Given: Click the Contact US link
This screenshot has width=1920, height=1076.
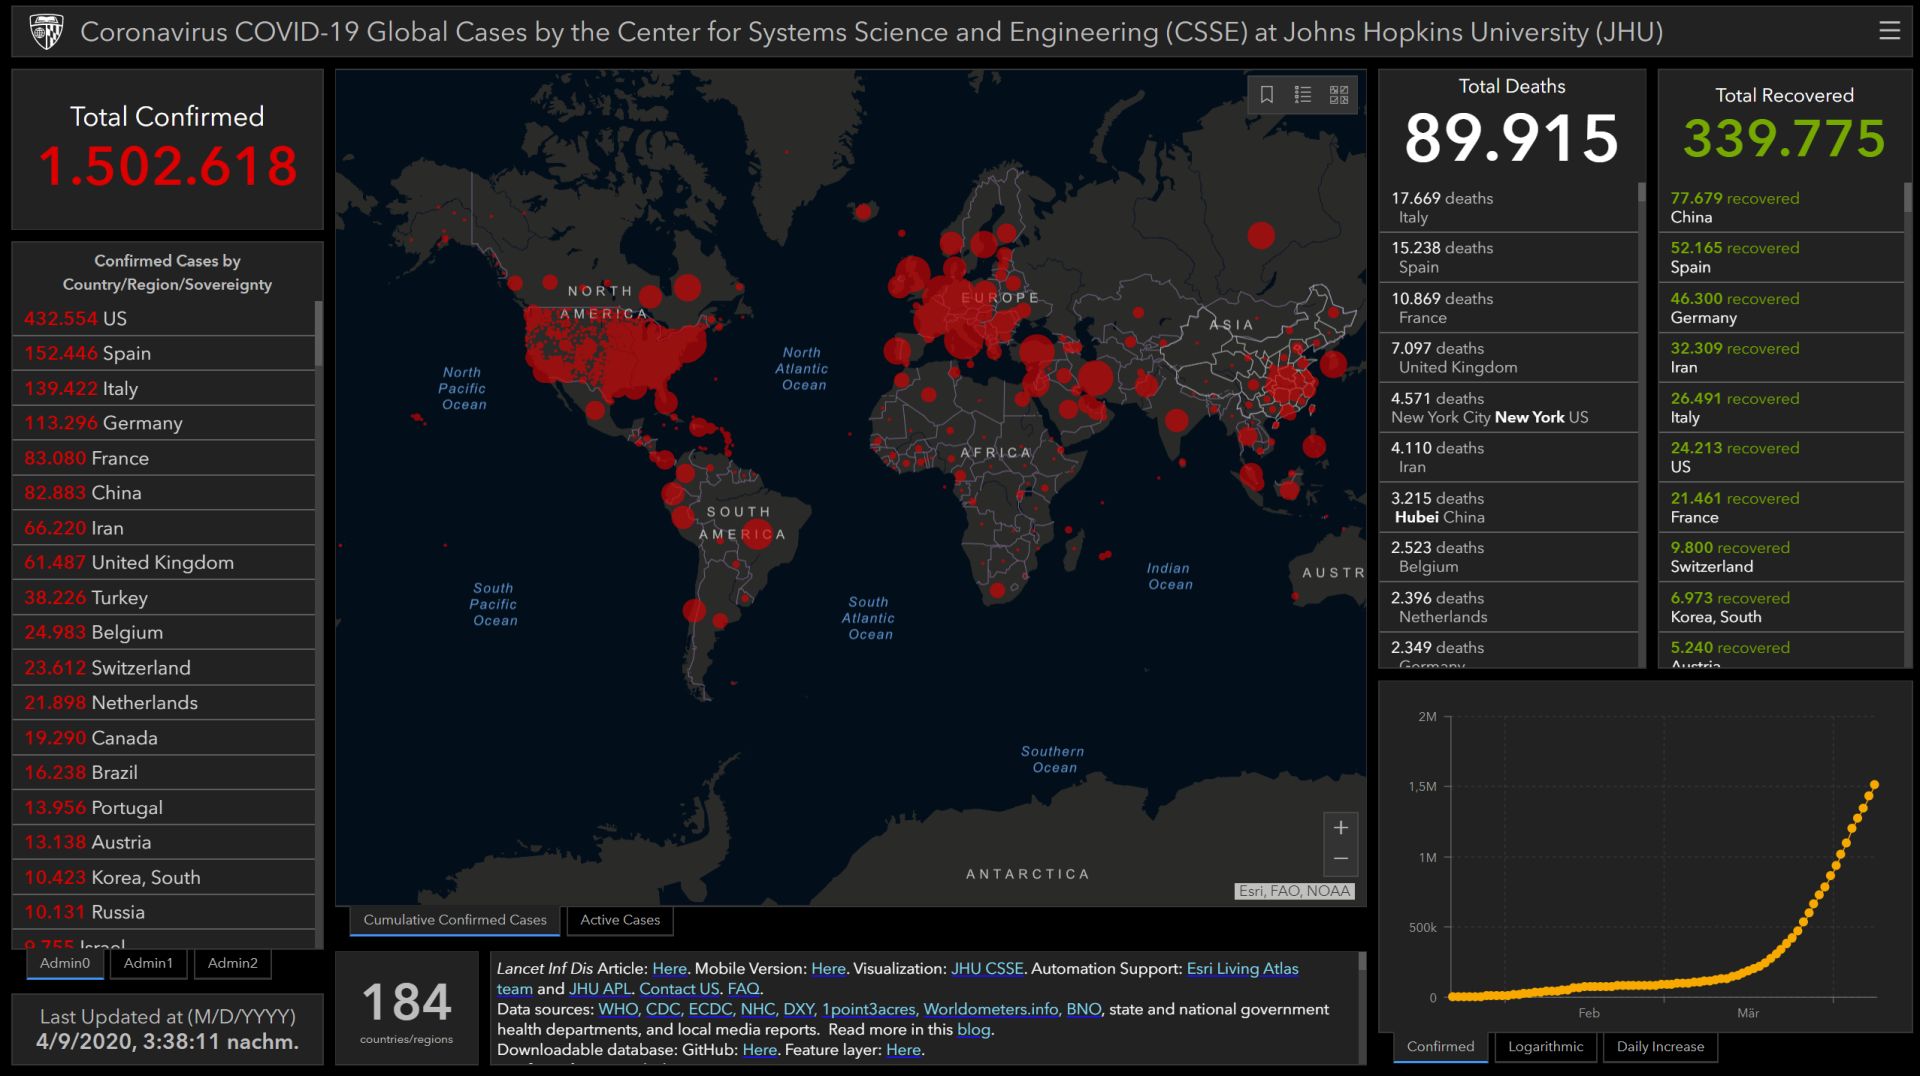Looking at the screenshot, I should pyautogui.click(x=679, y=989).
